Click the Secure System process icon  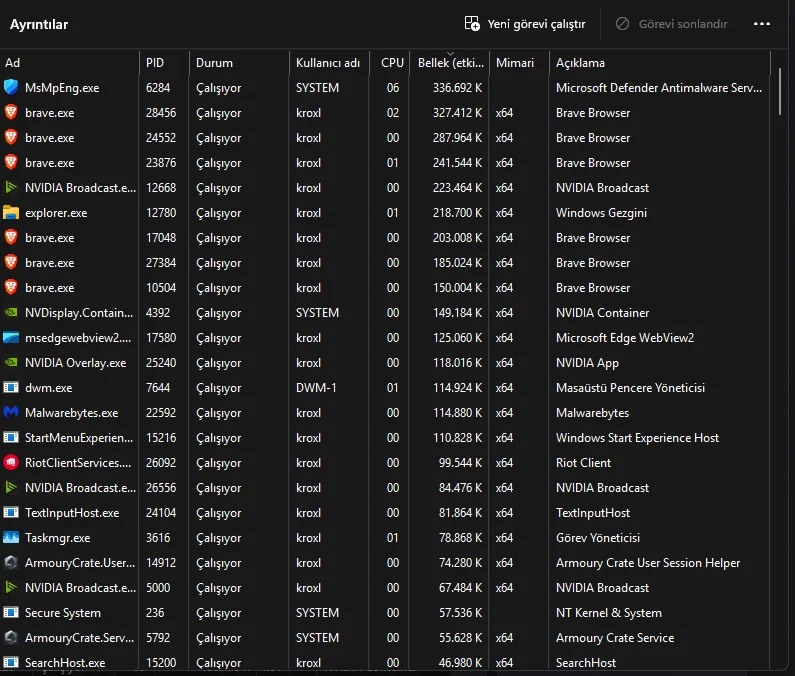point(11,612)
